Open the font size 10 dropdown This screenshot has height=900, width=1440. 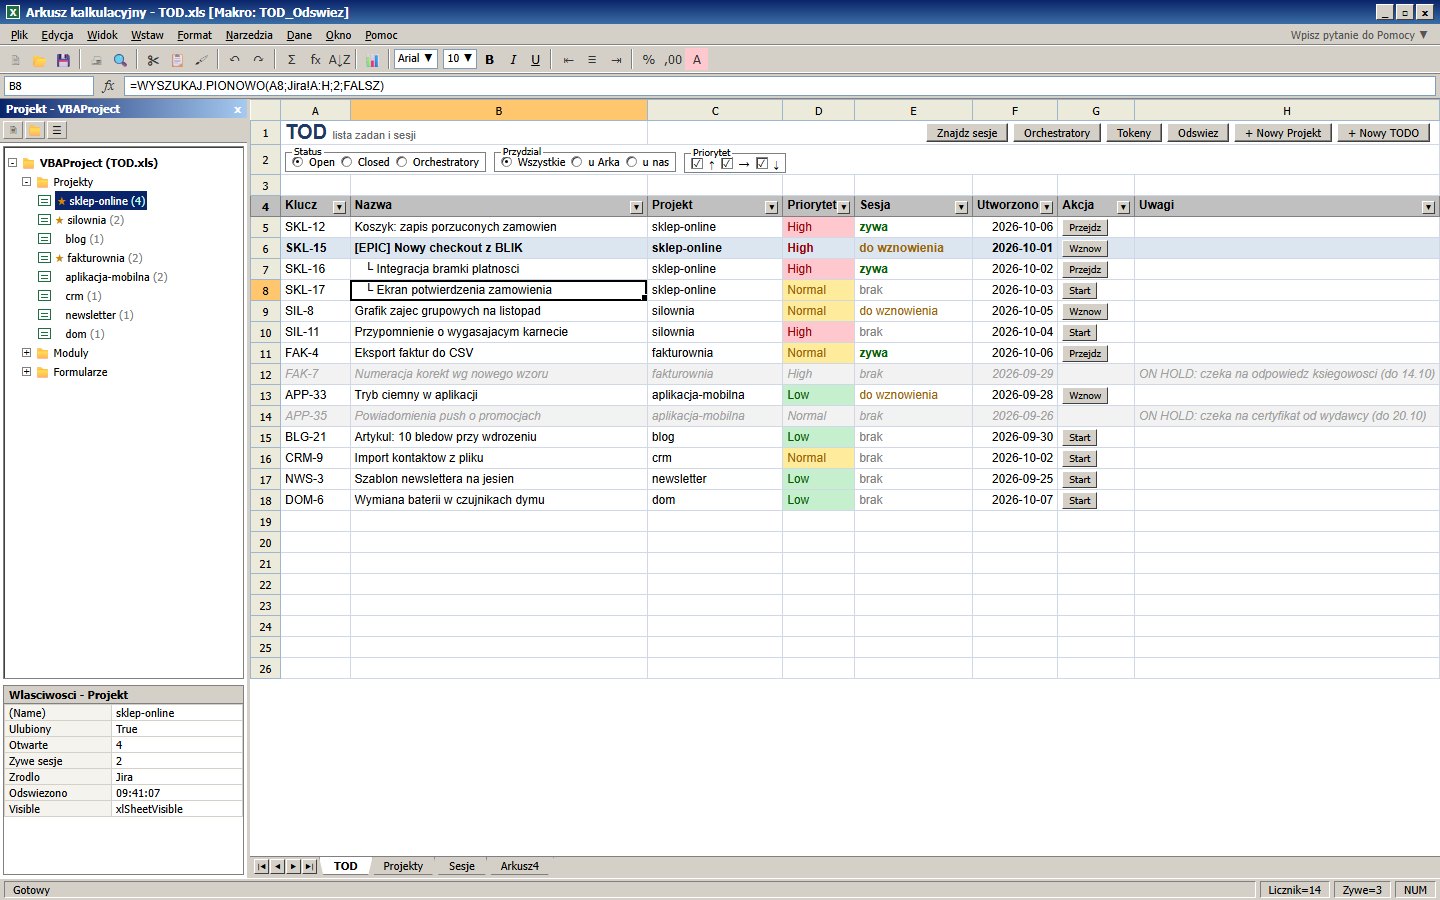pyautogui.click(x=460, y=59)
